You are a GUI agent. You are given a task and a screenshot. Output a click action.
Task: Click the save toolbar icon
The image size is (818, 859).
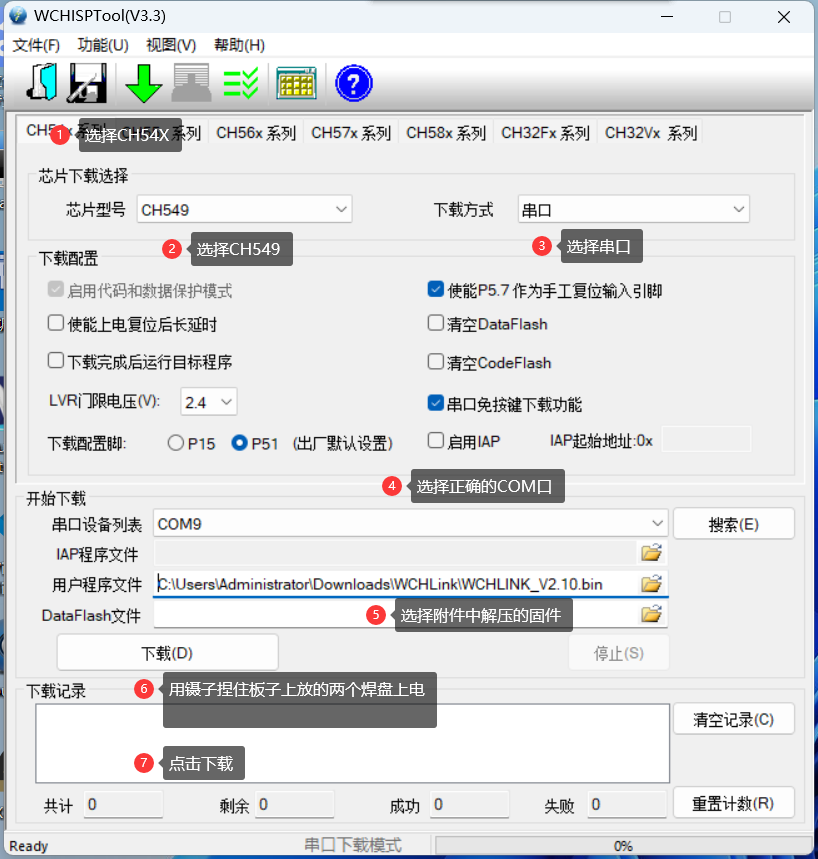coord(86,83)
